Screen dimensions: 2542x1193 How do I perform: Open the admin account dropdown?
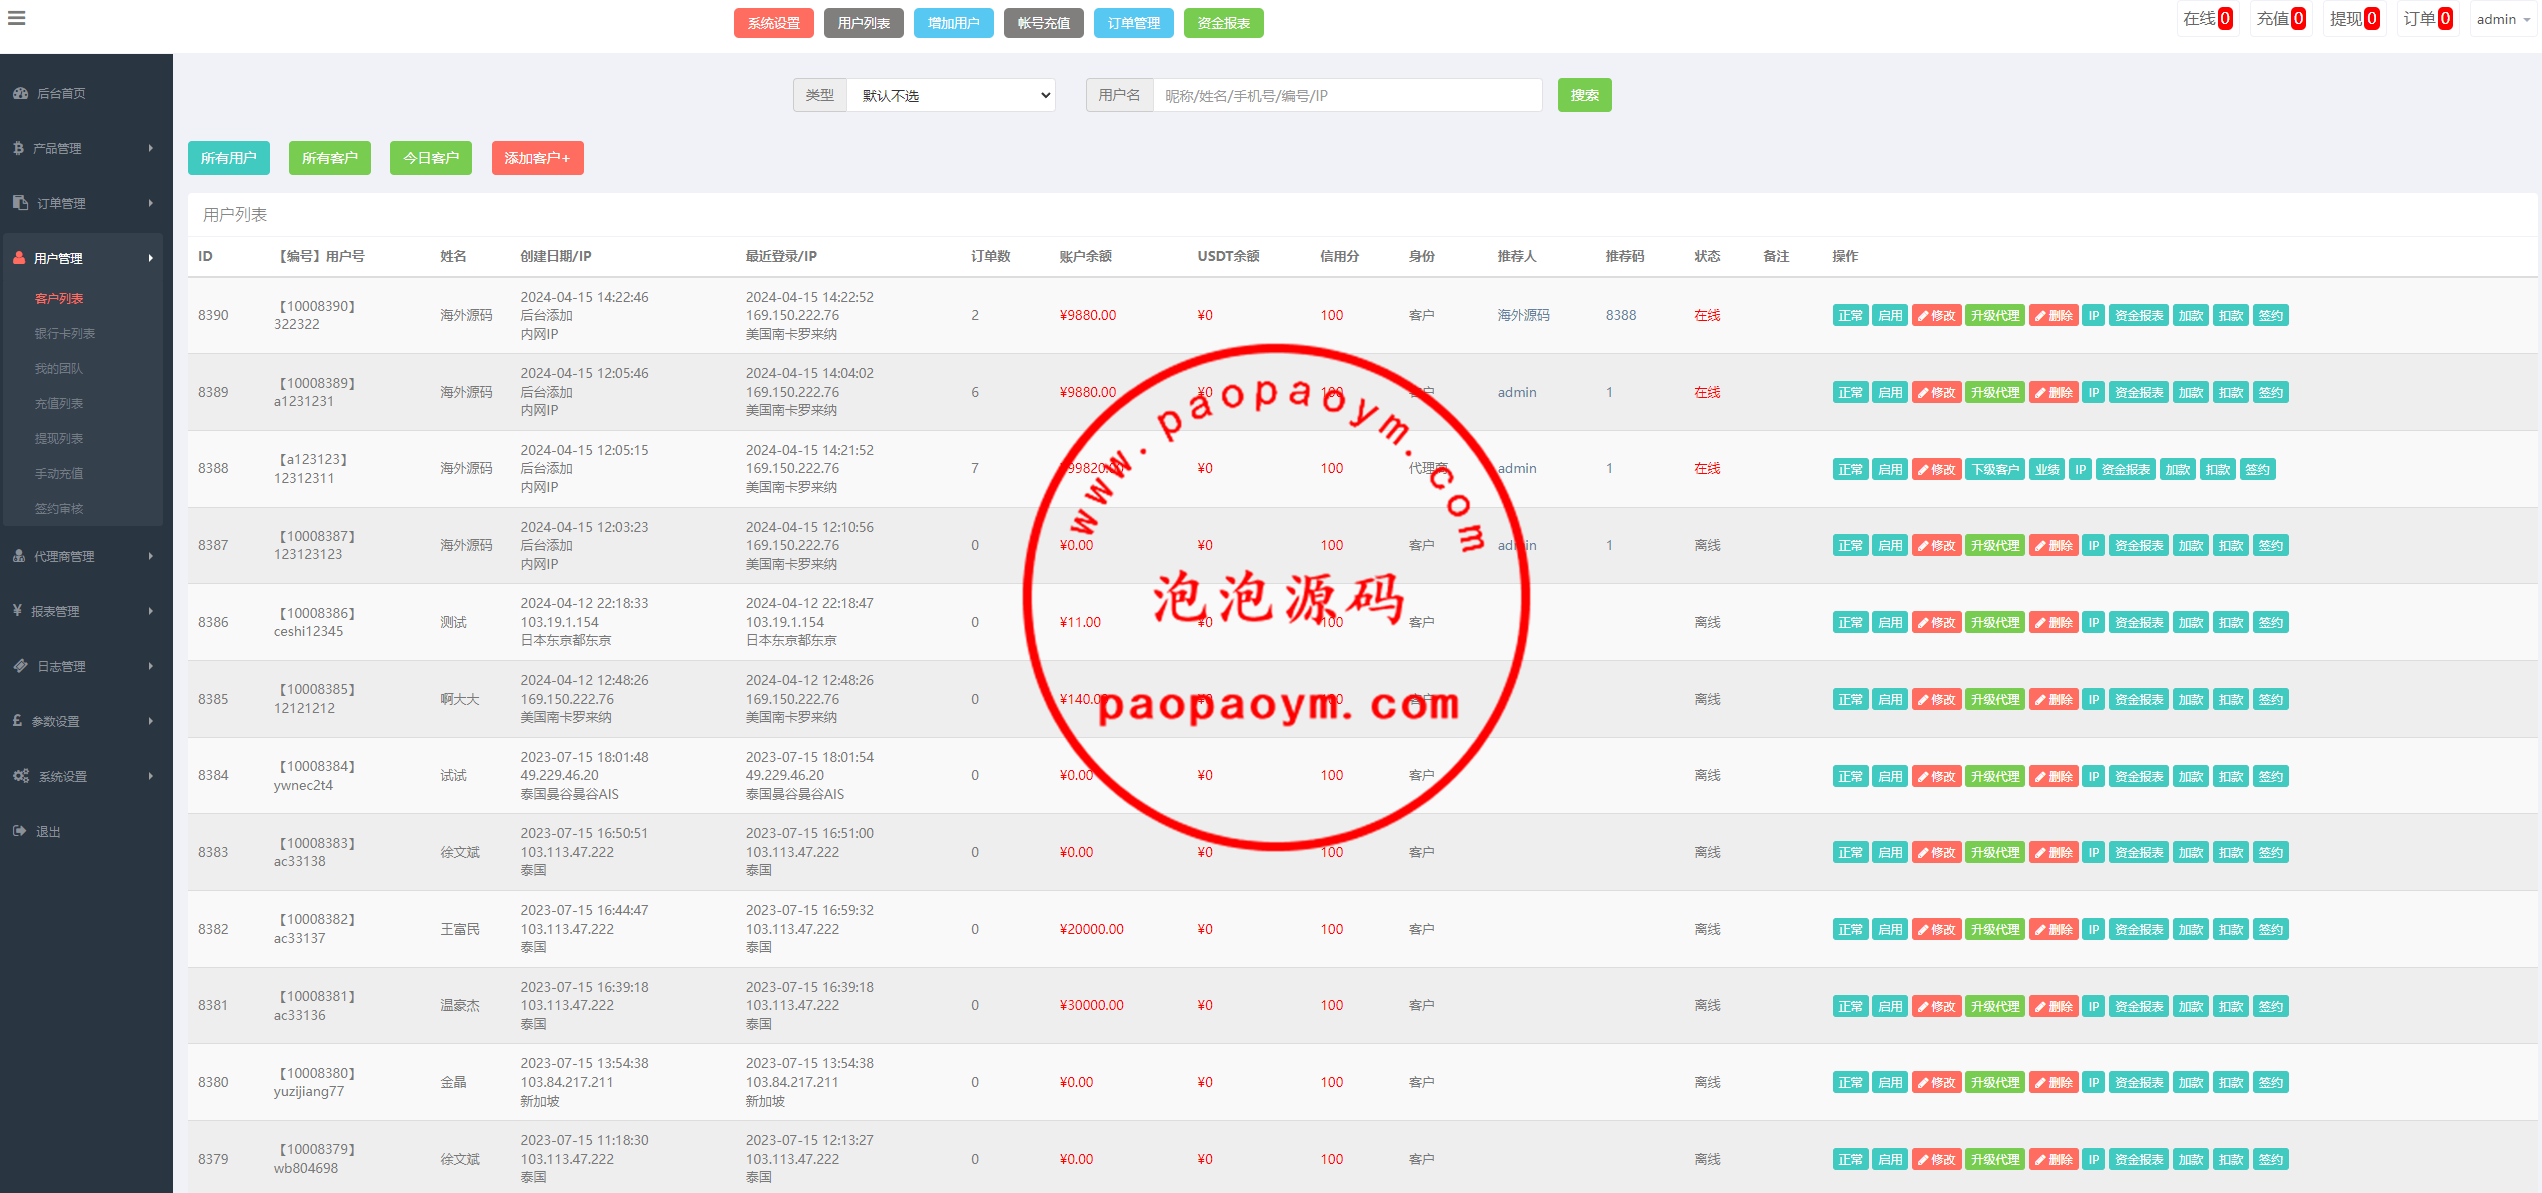point(2503,19)
